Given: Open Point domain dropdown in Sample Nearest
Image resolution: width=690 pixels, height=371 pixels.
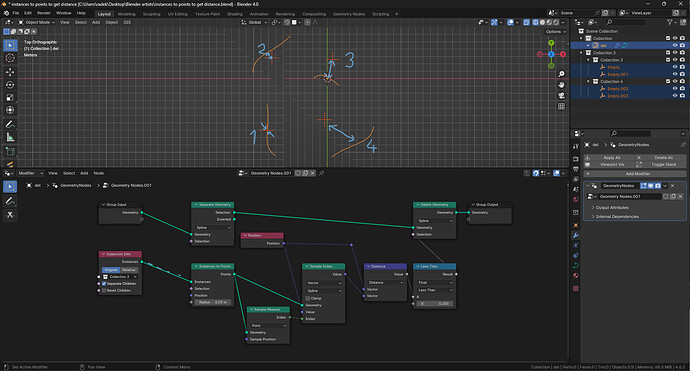Looking at the screenshot, I should coord(268,326).
